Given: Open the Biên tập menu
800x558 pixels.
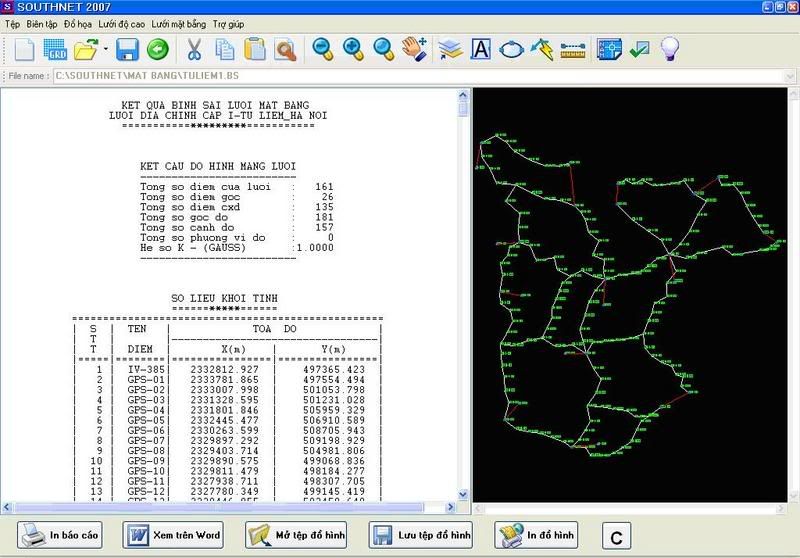Looking at the screenshot, I should coord(42,24).
